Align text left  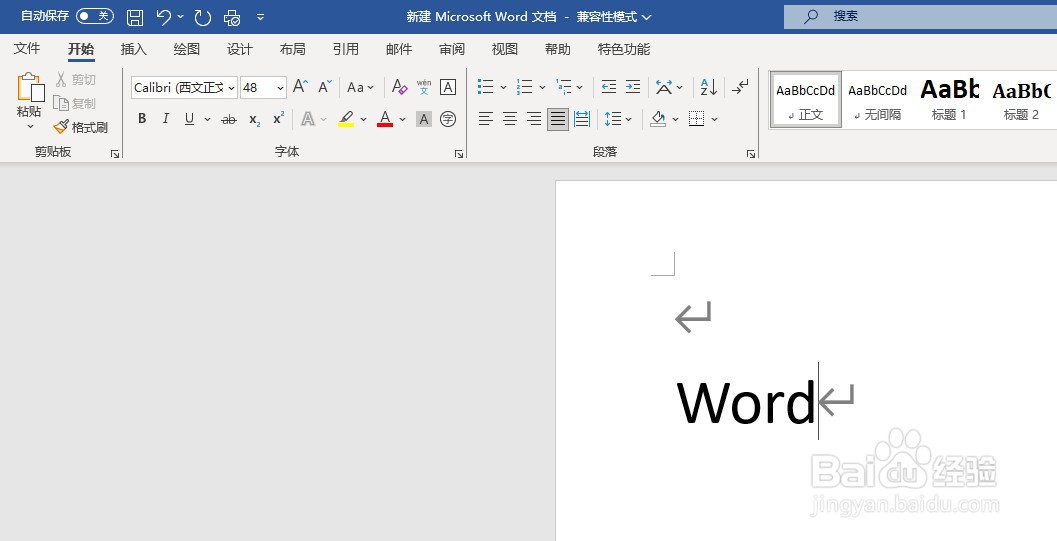click(485, 119)
